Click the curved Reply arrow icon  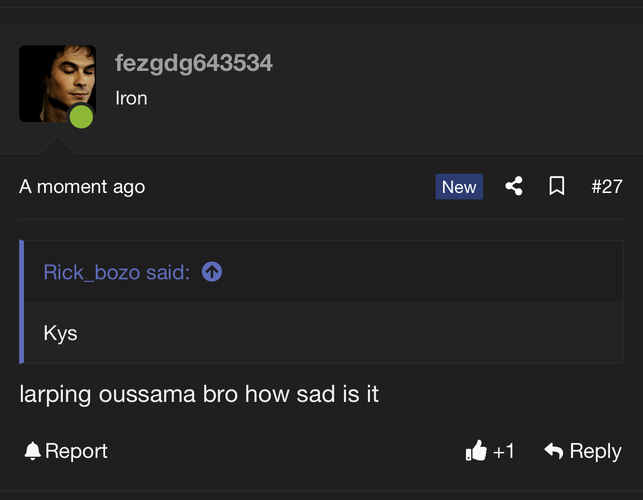(554, 450)
